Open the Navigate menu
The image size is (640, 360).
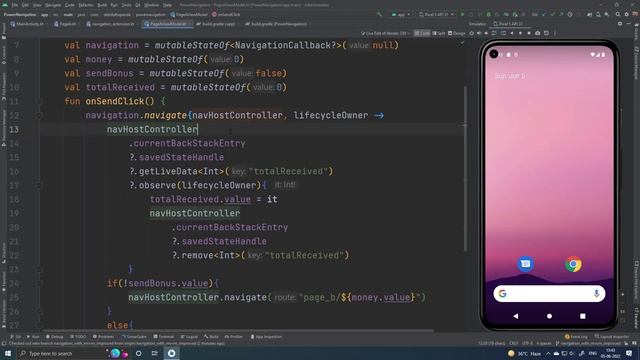pyautogui.click(x=53, y=5)
